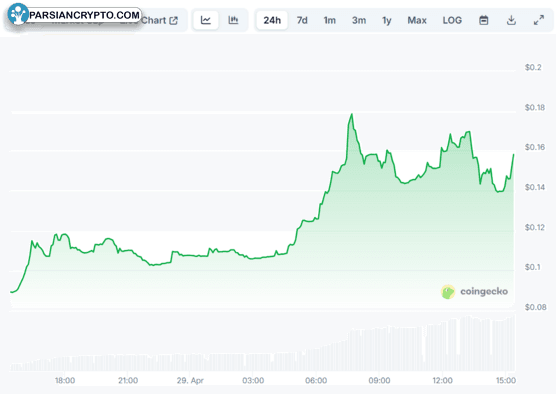Screen dimensions: 556x394
Task: Click the 06:00 time axis label
Action: pos(316,381)
